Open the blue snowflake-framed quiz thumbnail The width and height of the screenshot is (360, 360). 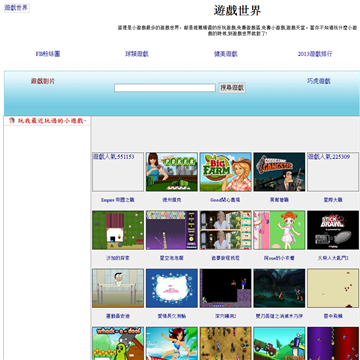click(x=172, y=288)
